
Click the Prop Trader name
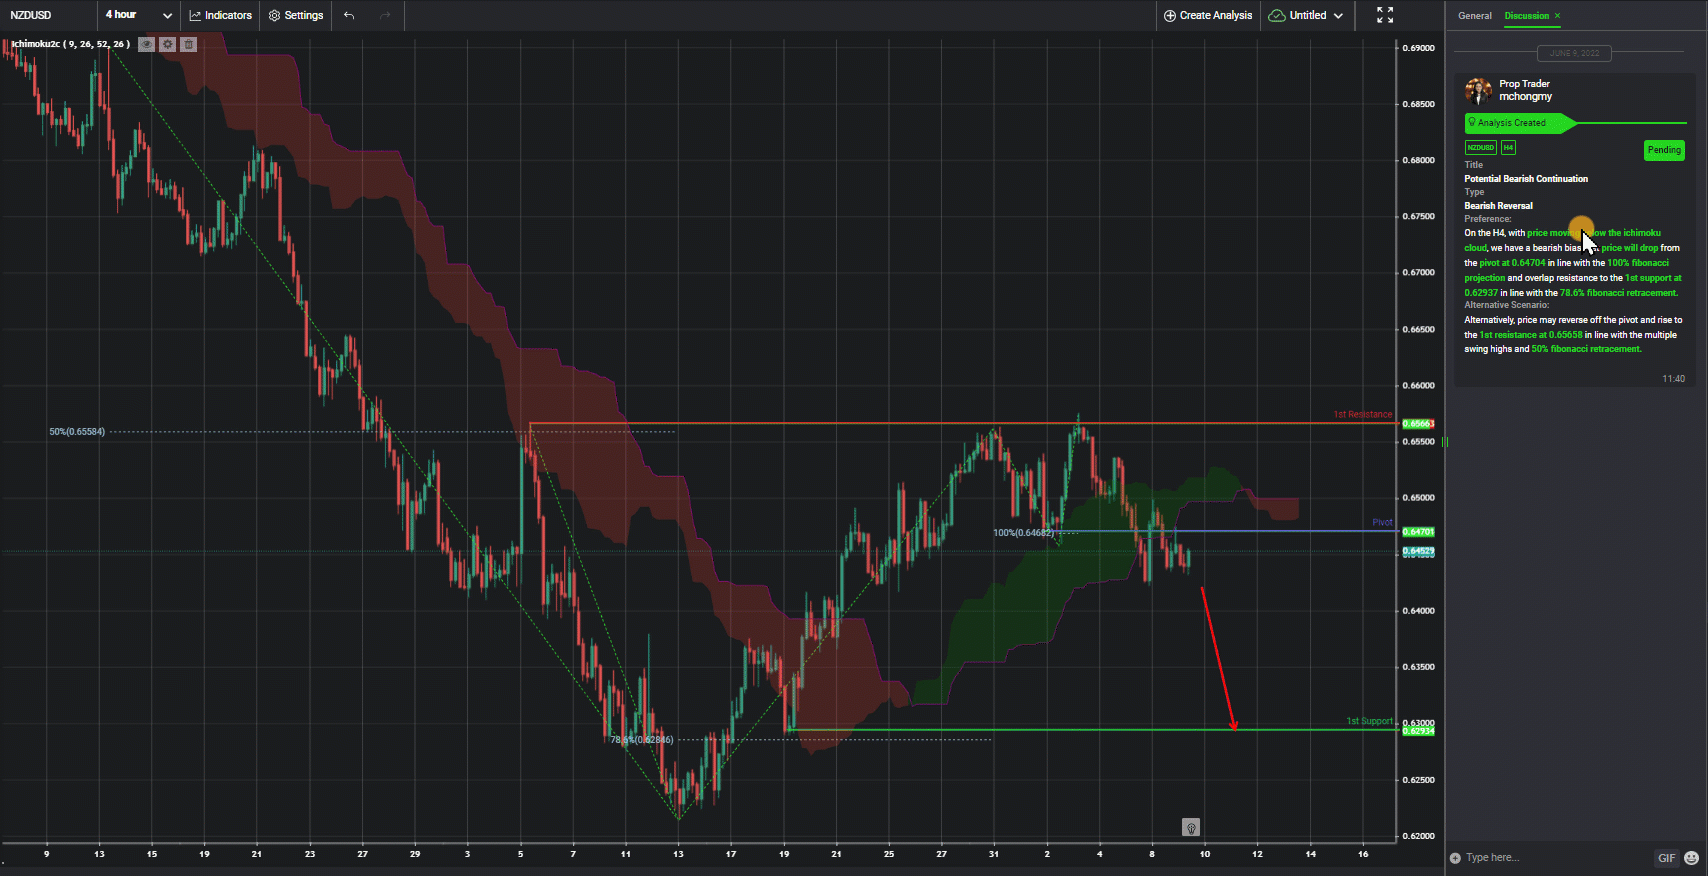click(1524, 84)
